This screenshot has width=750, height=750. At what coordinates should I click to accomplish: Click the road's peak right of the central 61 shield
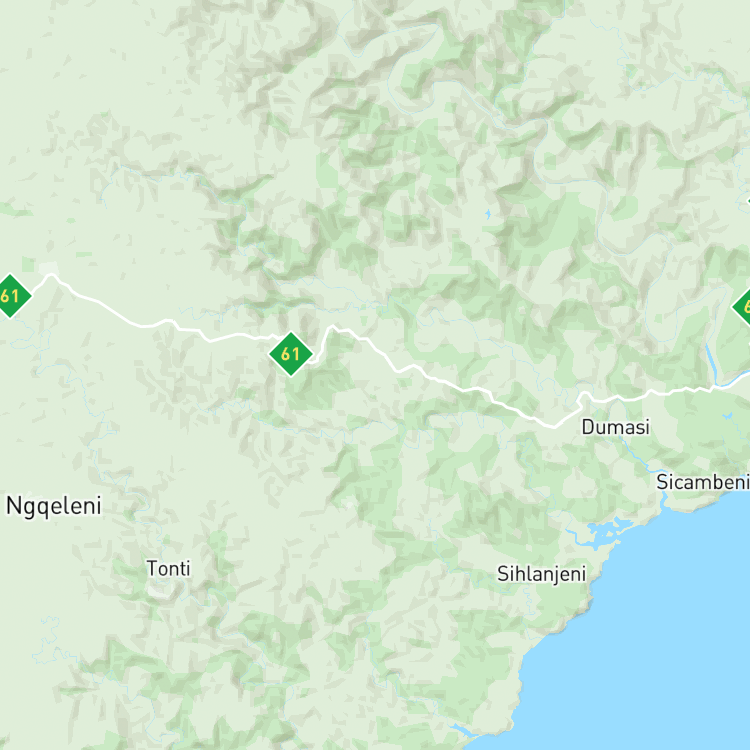333,327
